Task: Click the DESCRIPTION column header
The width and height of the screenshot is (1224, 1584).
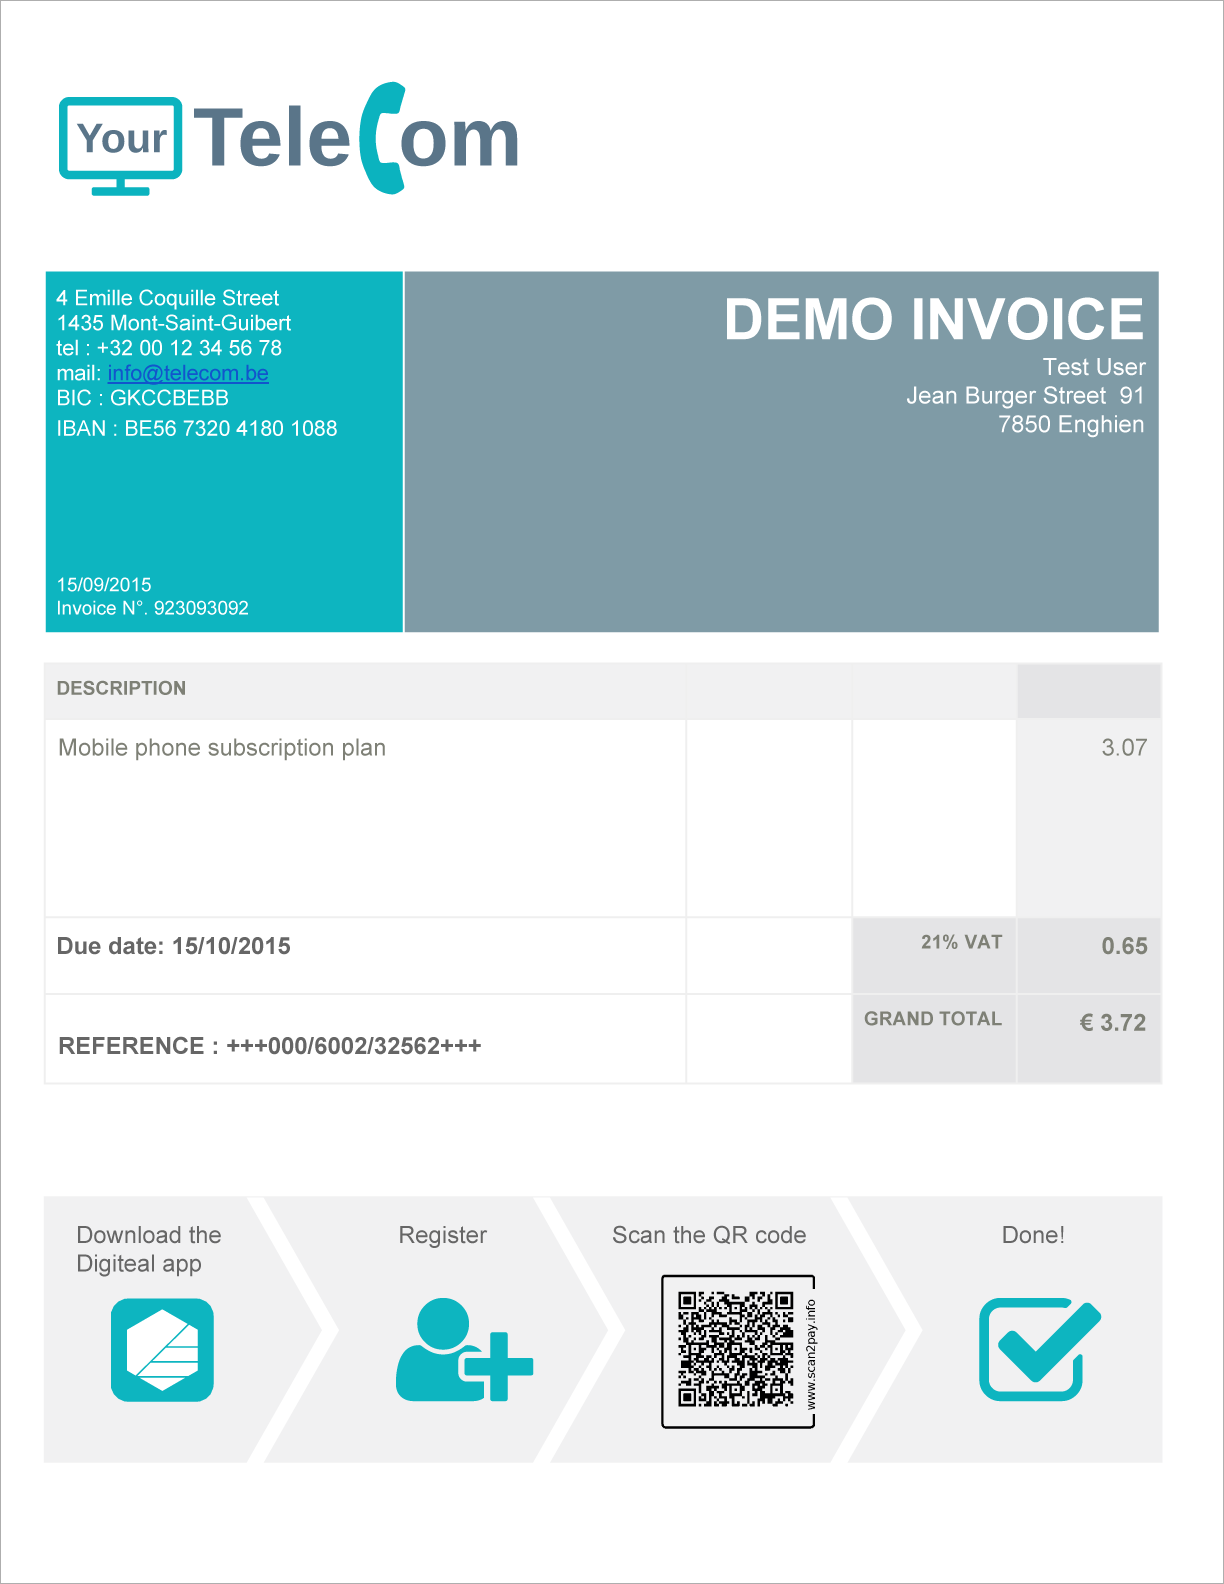Action: 121,688
